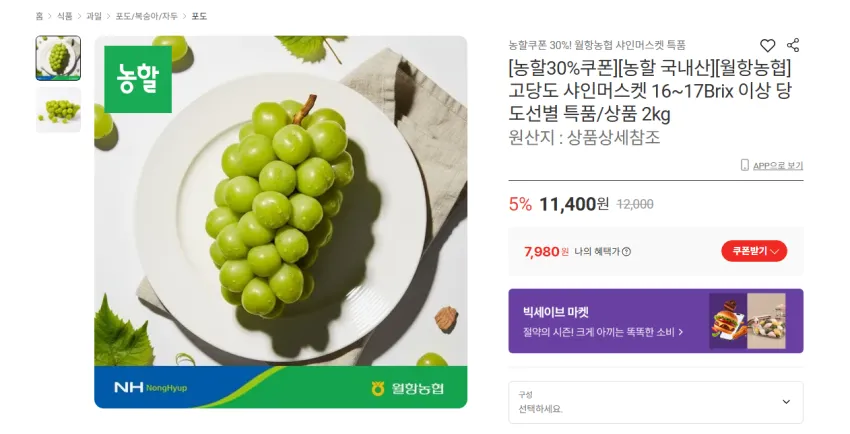Go to 홈 in breadcrumb

pyautogui.click(x=40, y=16)
